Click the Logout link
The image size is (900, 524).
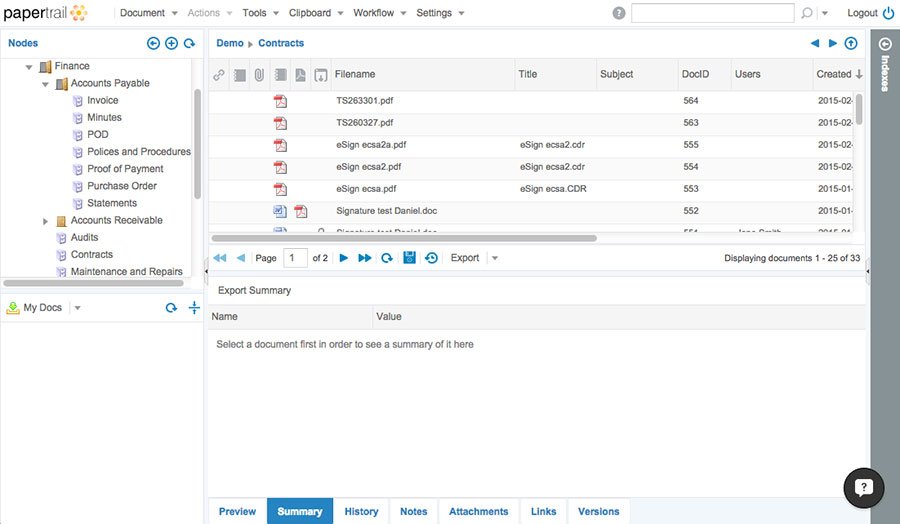(862, 13)
